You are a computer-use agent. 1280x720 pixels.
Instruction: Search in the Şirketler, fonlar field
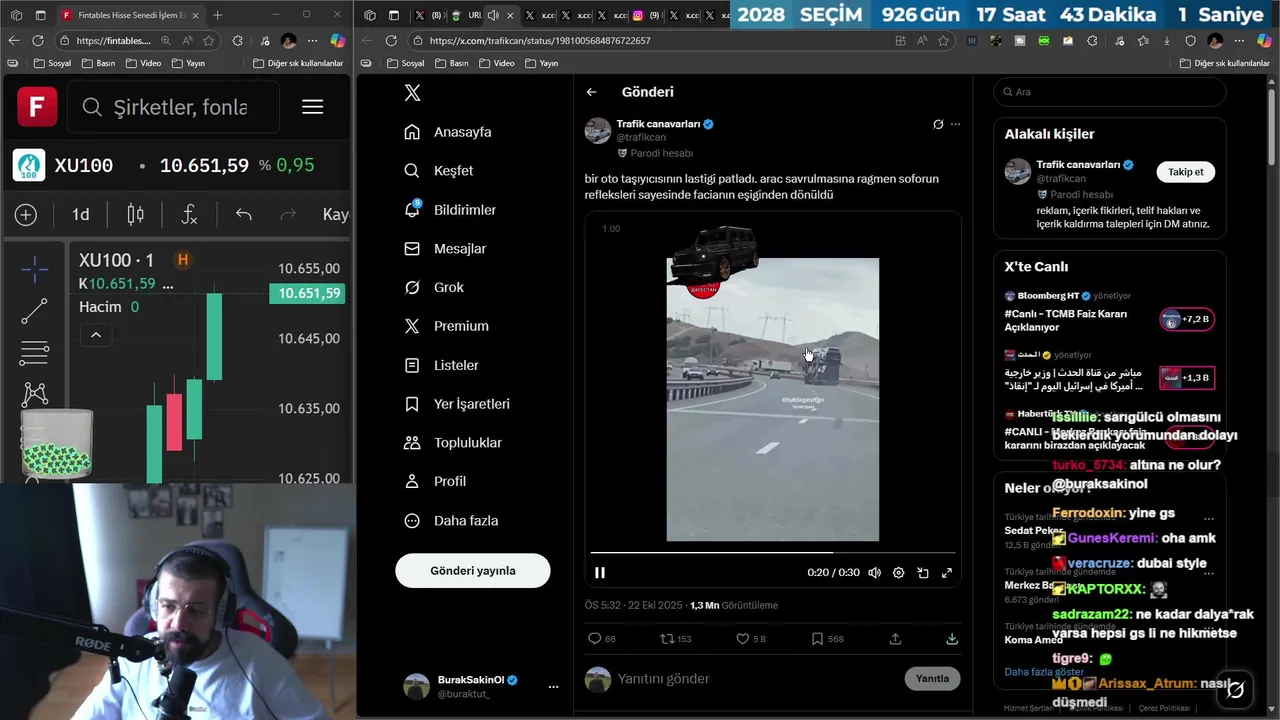point(173,107)
